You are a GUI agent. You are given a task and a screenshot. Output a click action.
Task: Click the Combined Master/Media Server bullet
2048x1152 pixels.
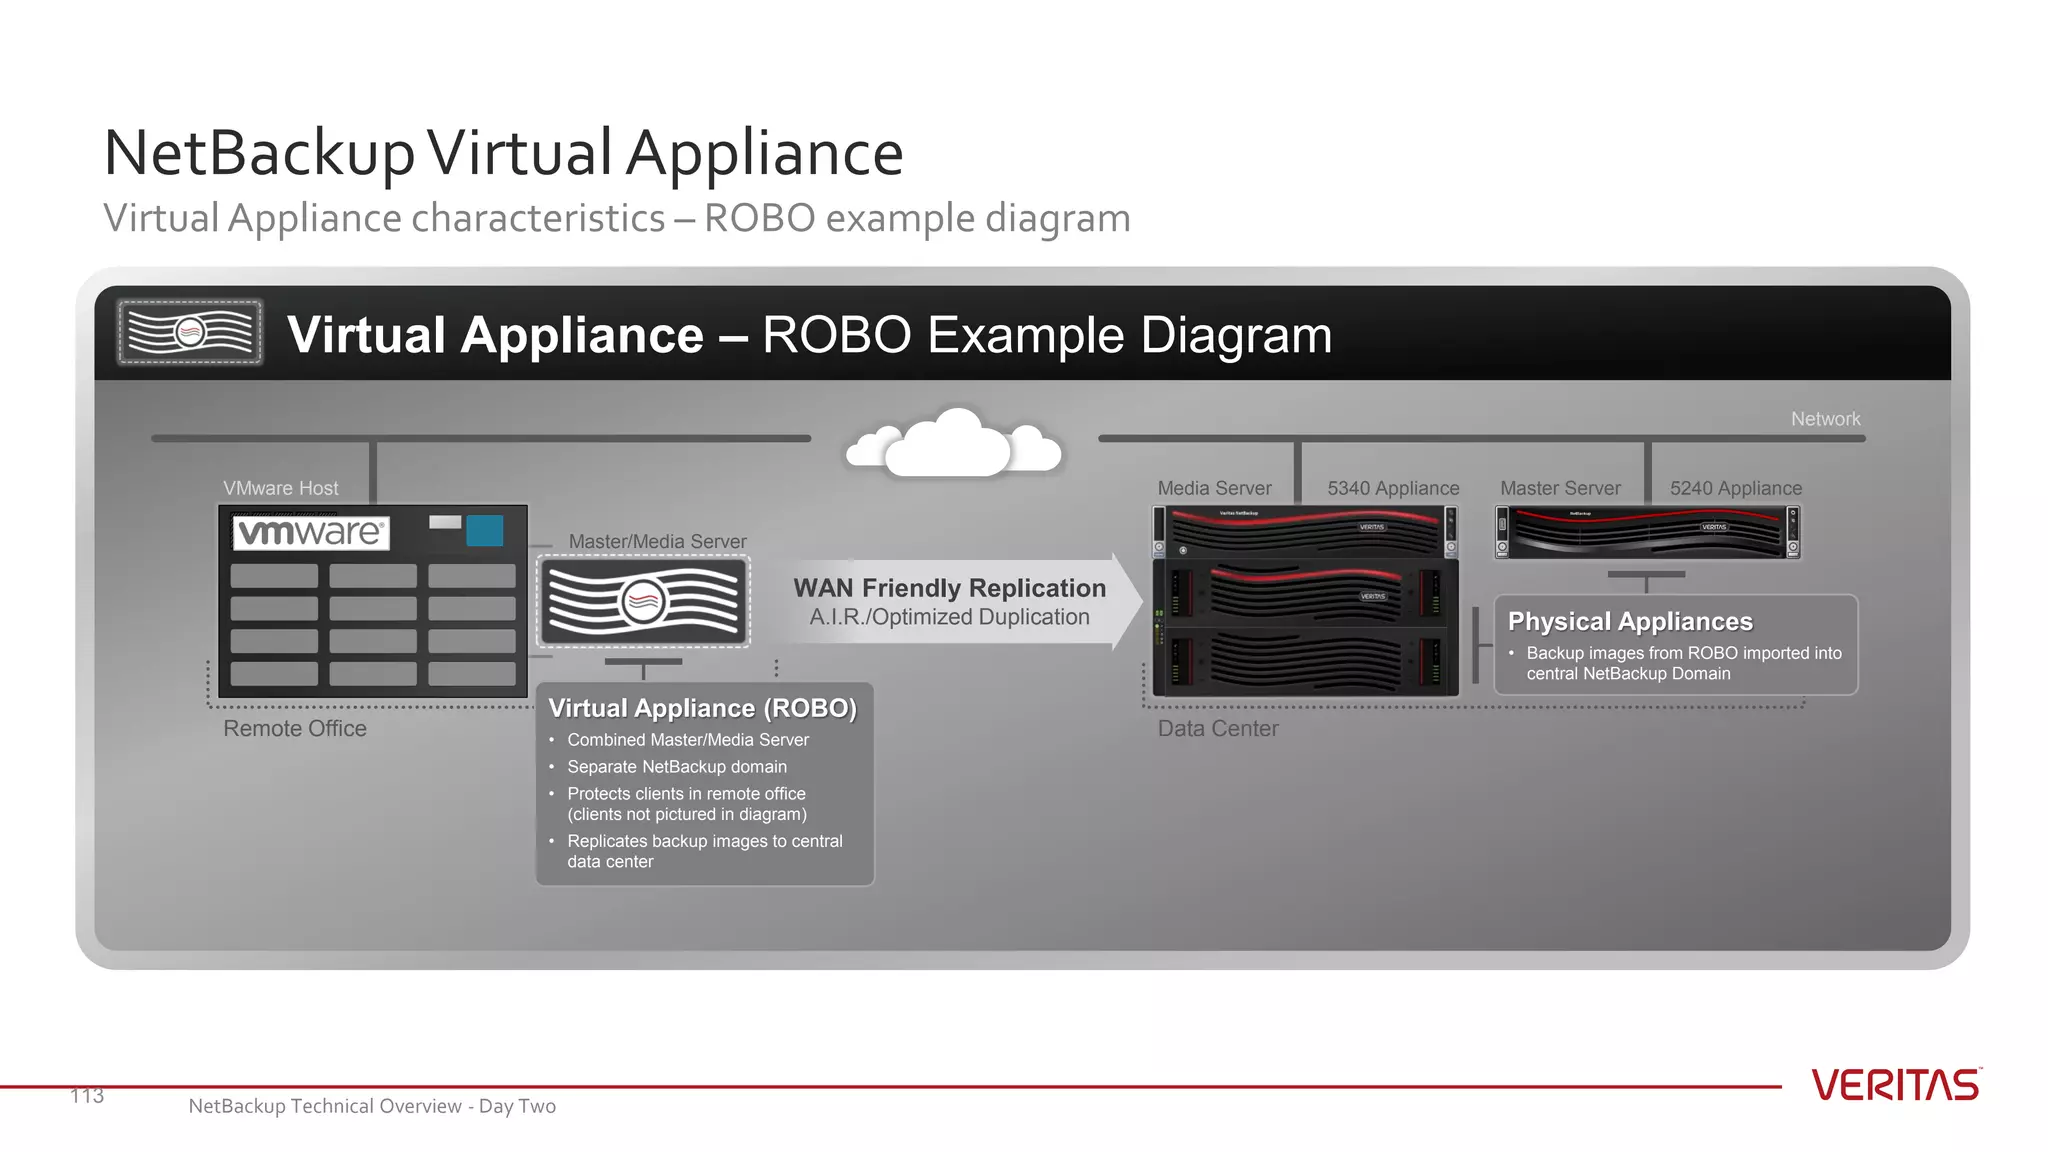click(688, 740)
